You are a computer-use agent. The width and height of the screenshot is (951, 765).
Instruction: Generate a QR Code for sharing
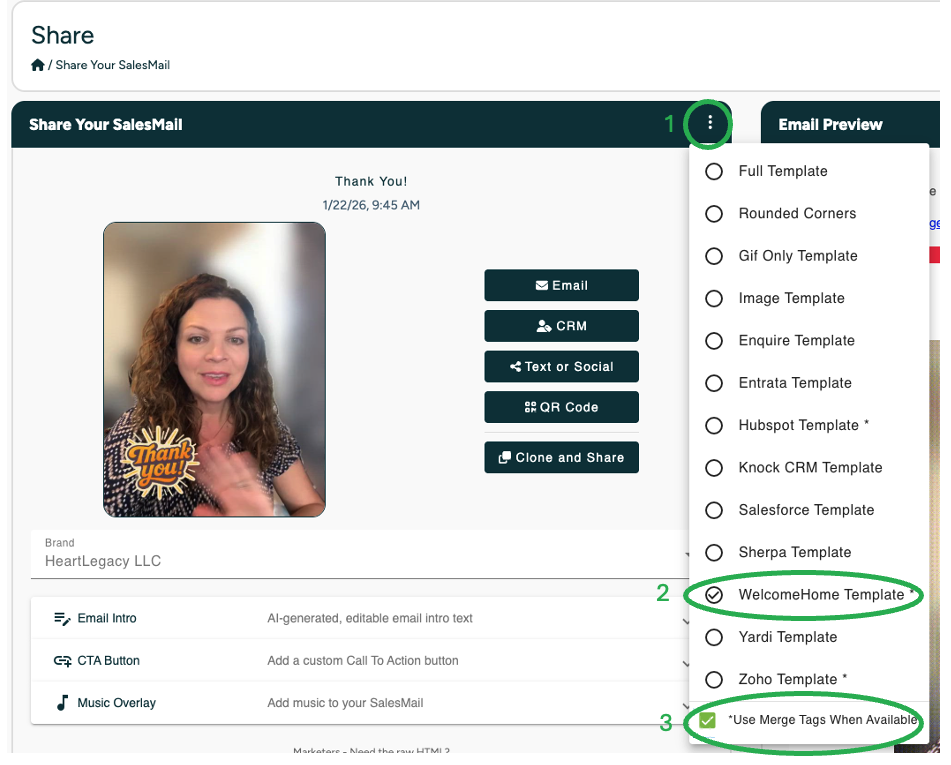pyautogui.click(x=561, y=407)
